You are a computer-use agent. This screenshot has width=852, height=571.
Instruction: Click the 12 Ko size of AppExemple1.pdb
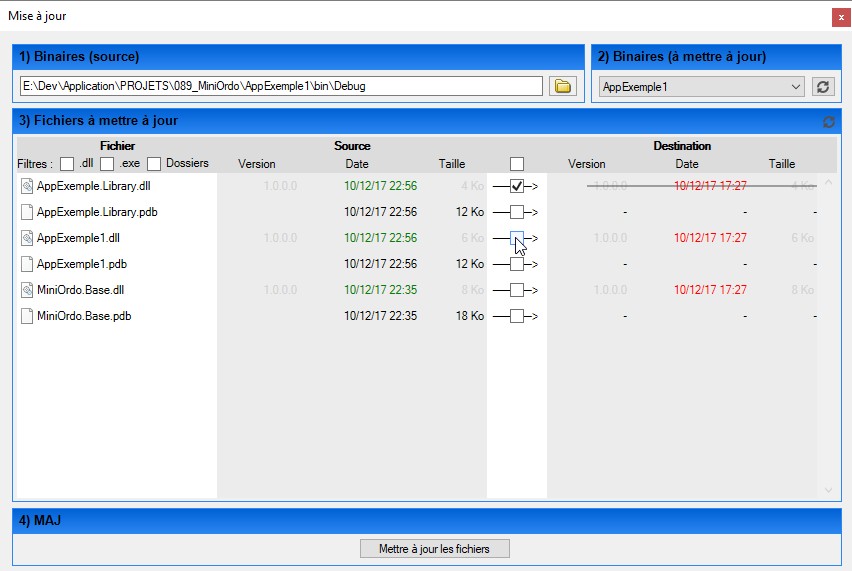pyautogui.click(x=469, y=264)
